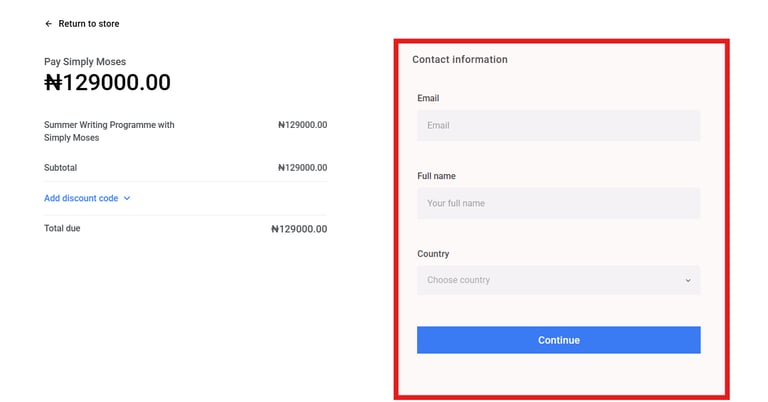Click the Contact information heading
Viewport: 768px width, 402px height.
[459, 60]
